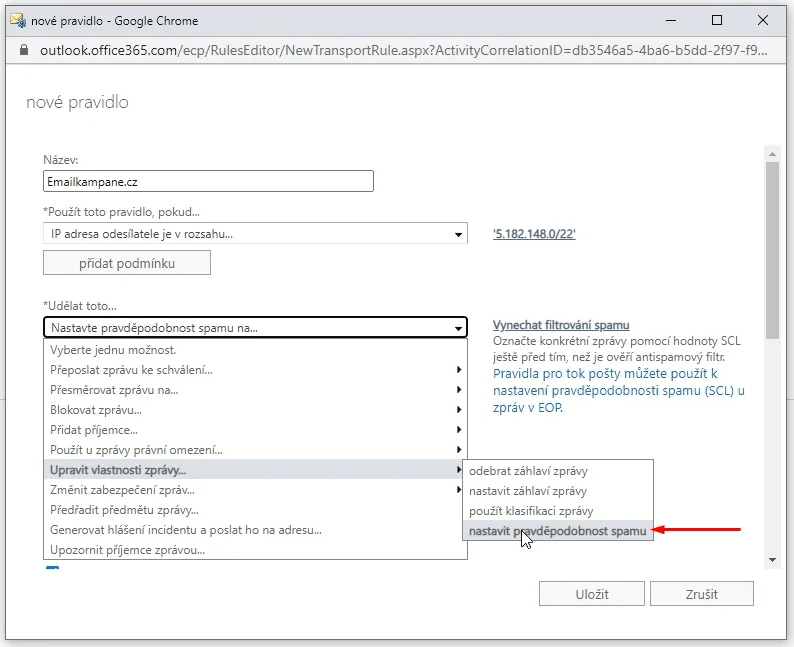The height and width of the screenshot is (647, 794).
Task: Click the arrow next to 'Přeposlat zprávu ke schválení...'
Action: (x=459, y=370)
